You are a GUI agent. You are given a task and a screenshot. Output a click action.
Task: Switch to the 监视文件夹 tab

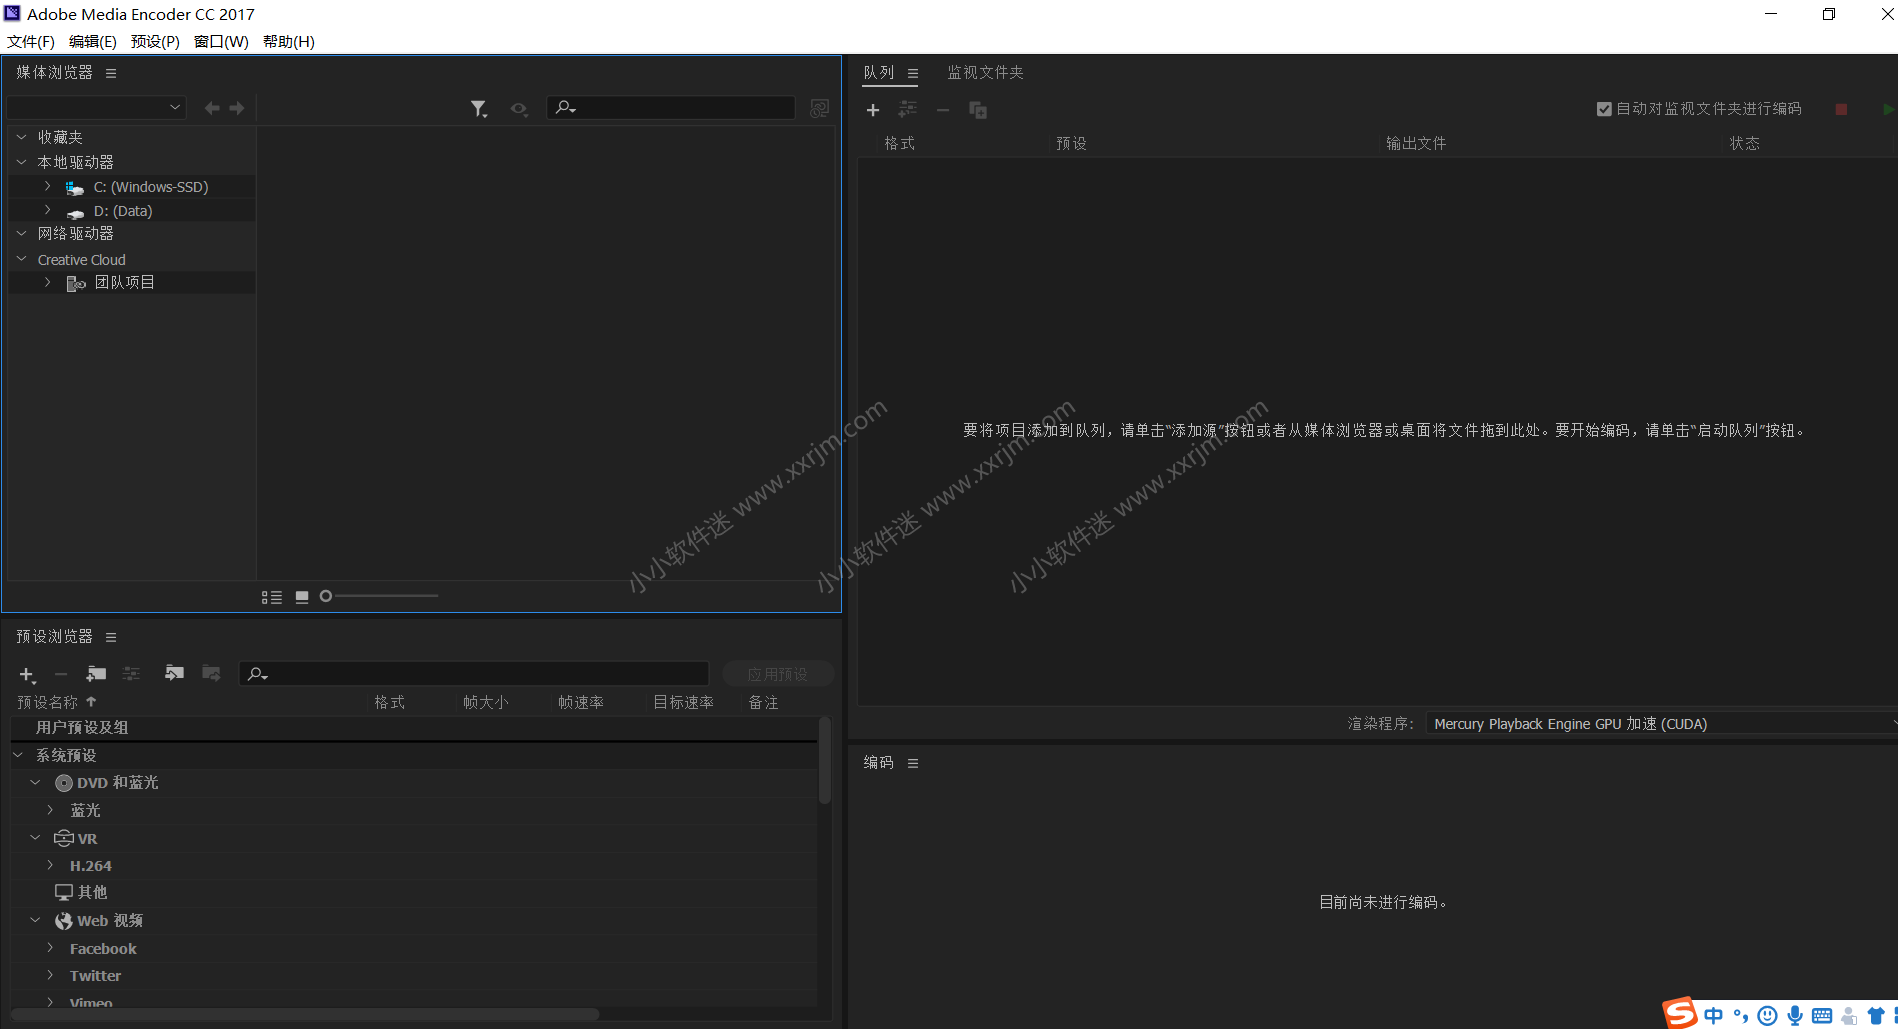986,72
